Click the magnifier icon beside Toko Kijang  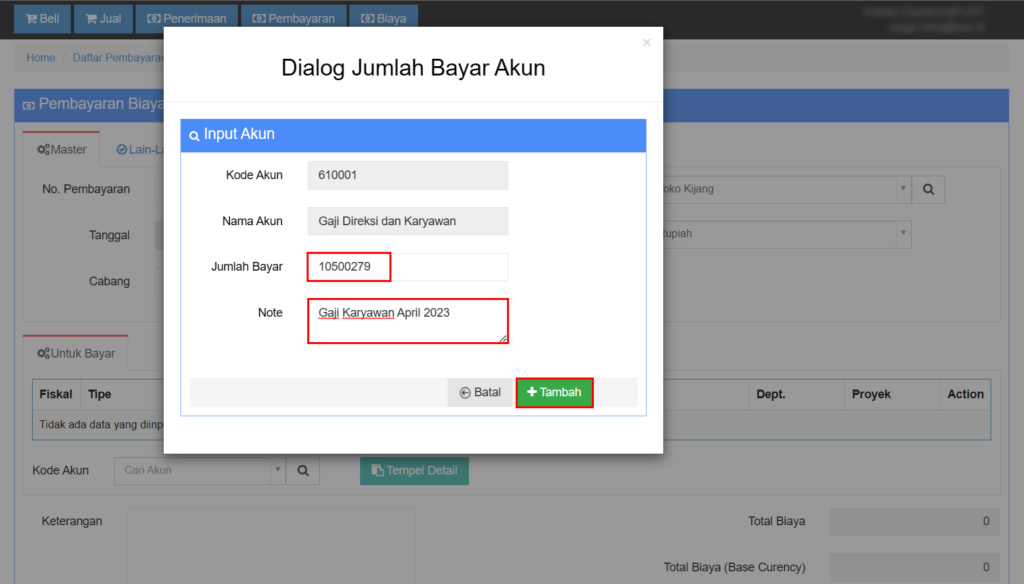(x=927, y=190)
